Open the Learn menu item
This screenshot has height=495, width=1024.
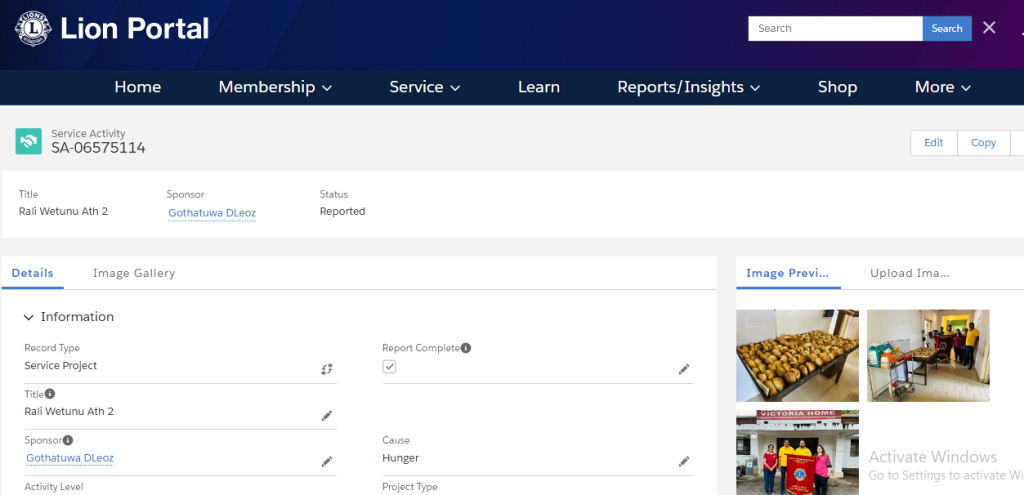tap(539, 87)
